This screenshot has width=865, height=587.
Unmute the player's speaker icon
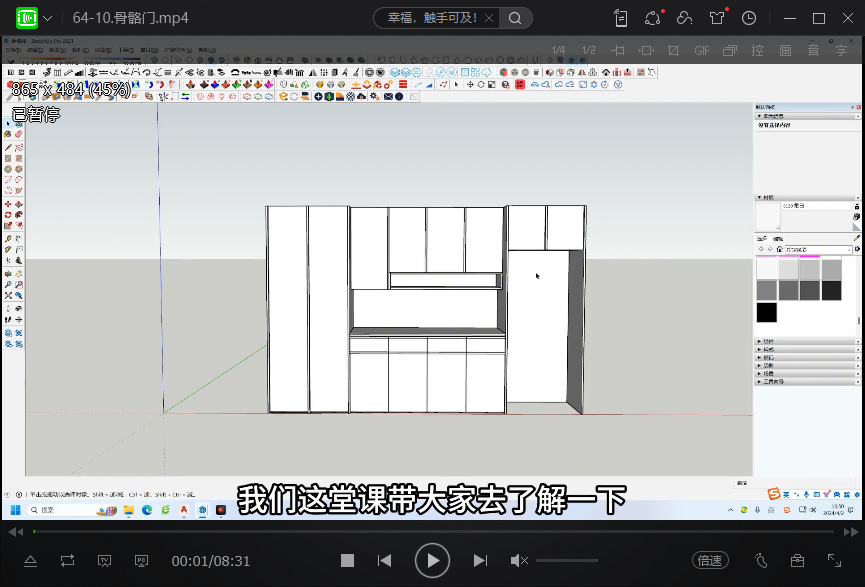(519, 561)
